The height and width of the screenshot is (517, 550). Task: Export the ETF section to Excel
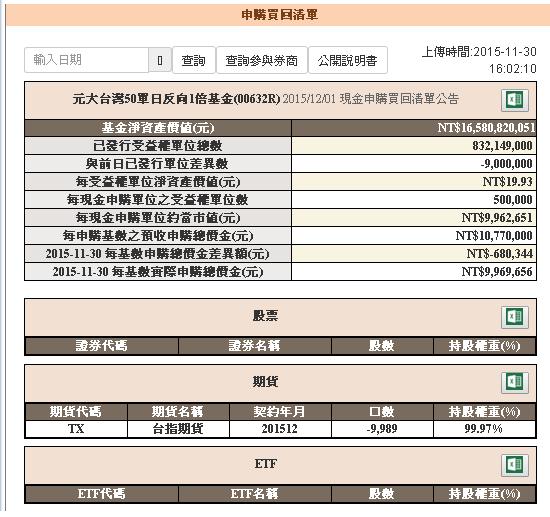[x=515, y=465]
